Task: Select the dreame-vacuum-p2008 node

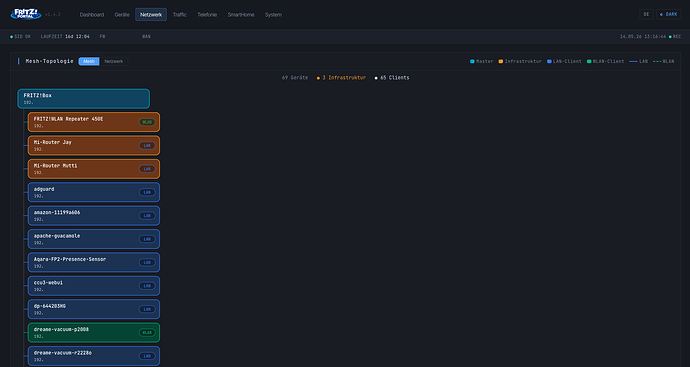Action: [94, 332]
